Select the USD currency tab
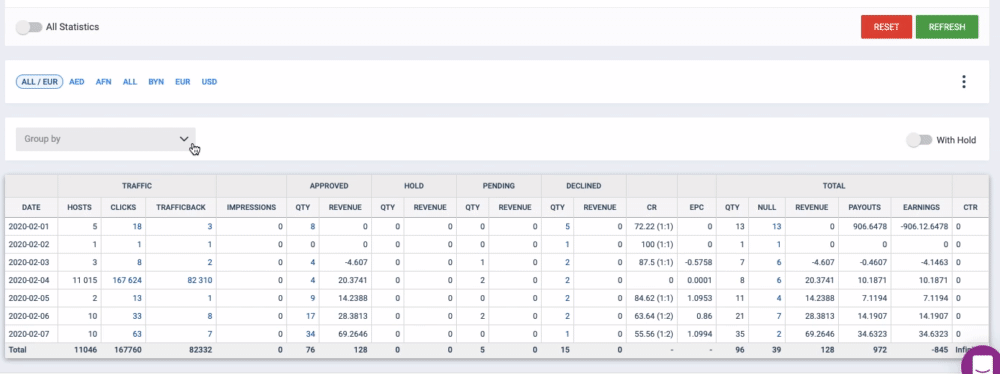The width and height of the screenshot is (1000, 374). coord(209,82)
